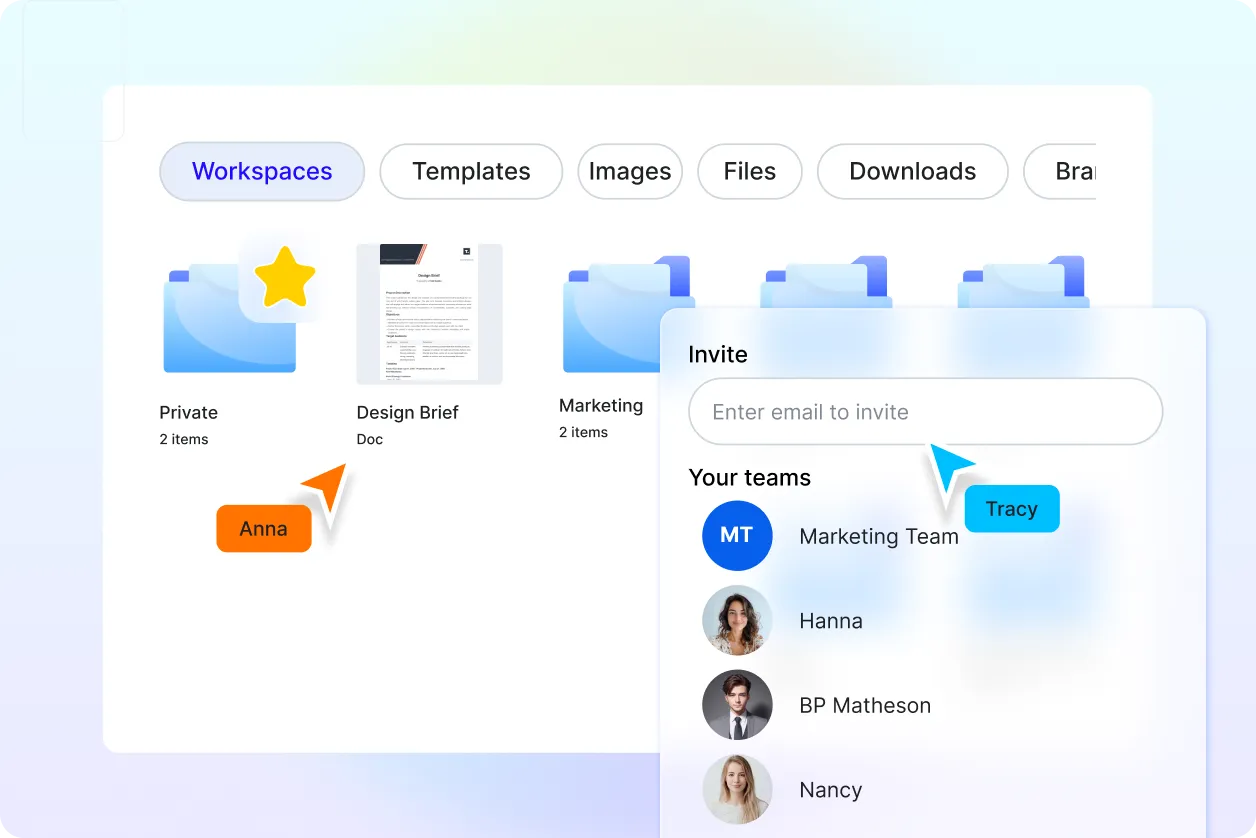Open the Workspaces tab
This screenshot has height=838, width=1256.
pyautogui.click(x=262, y=171)
